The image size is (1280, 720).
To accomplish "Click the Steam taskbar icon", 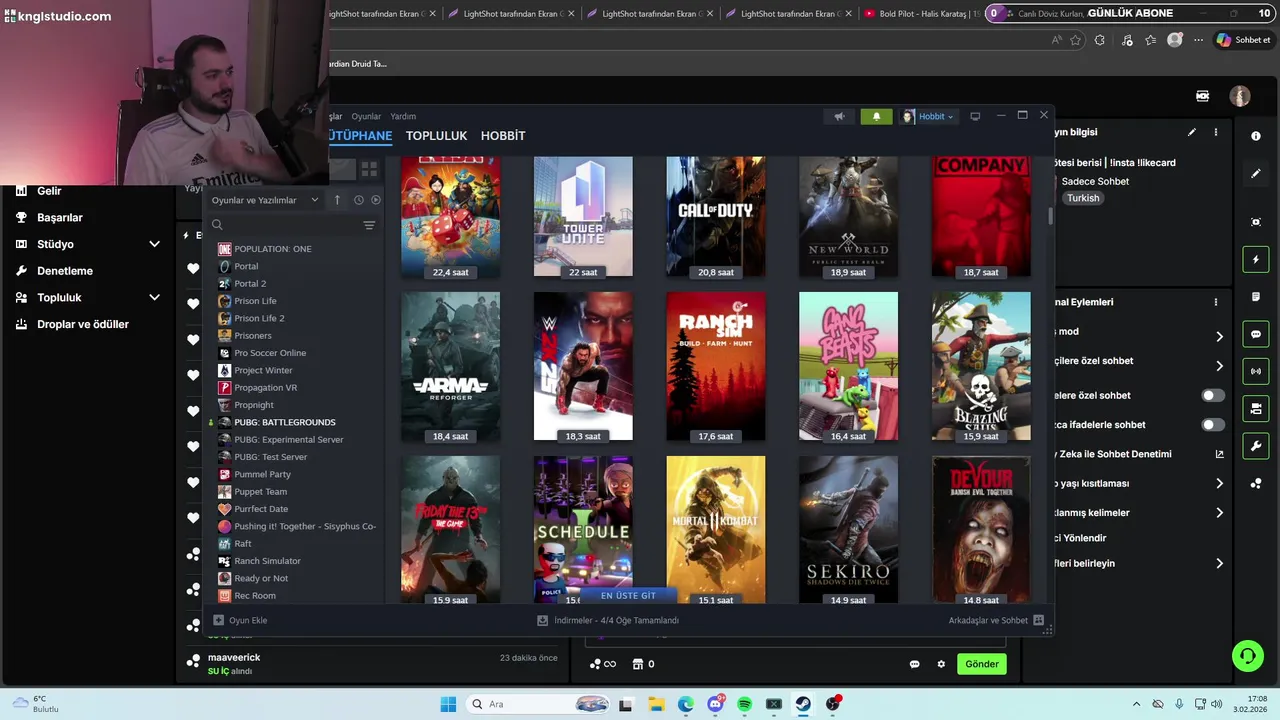I will (803, 704).
